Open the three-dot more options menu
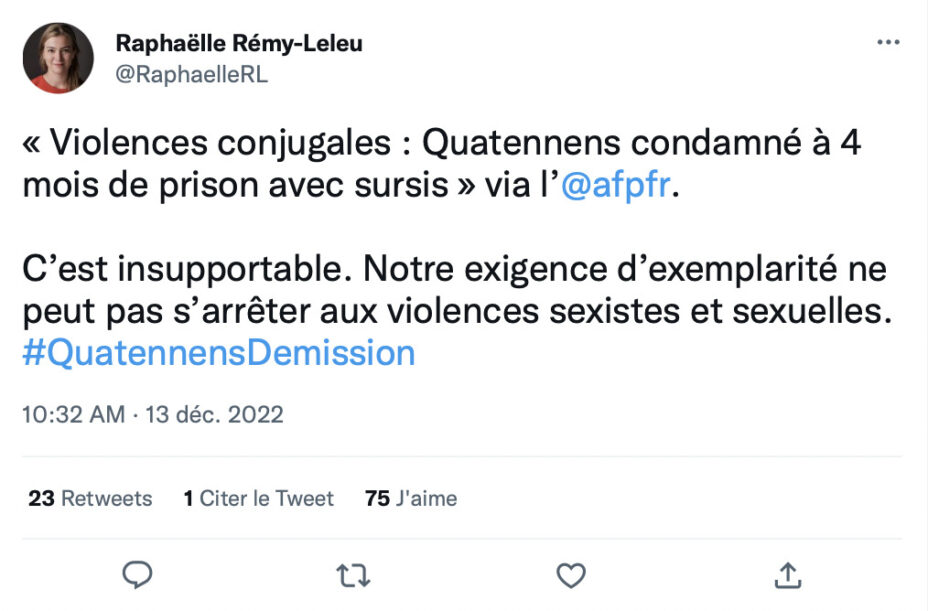This screenshot has width=928, height=611. [x=887, y=43]
